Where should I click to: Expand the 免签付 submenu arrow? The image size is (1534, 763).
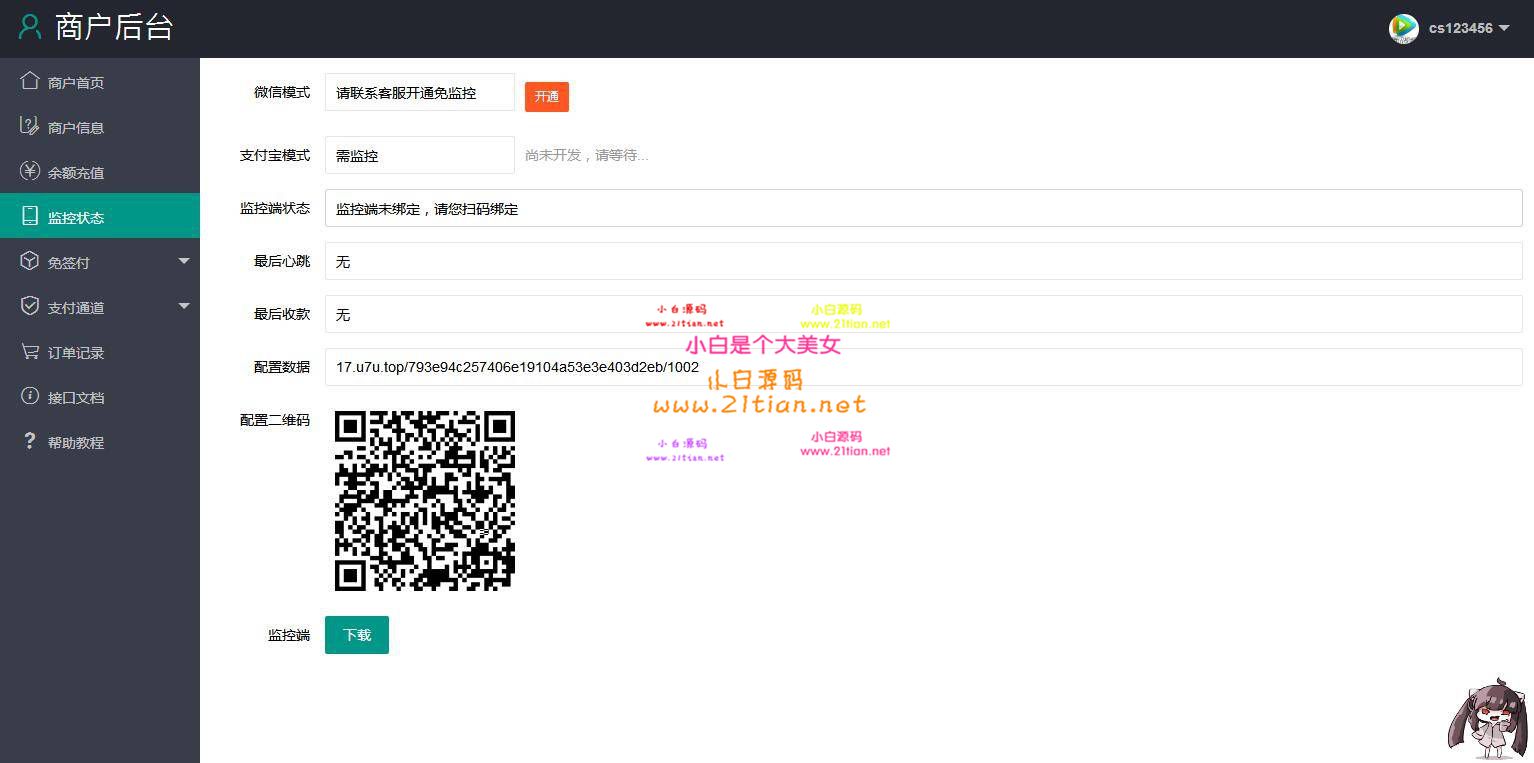[184, 261]
